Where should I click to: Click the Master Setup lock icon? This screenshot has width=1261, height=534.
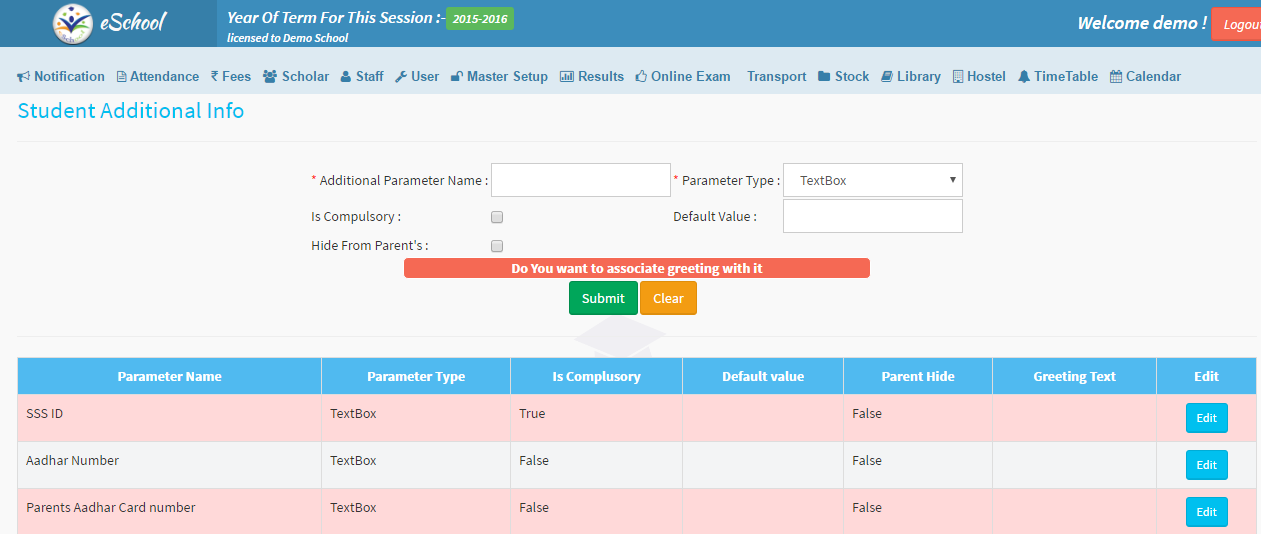456,77
